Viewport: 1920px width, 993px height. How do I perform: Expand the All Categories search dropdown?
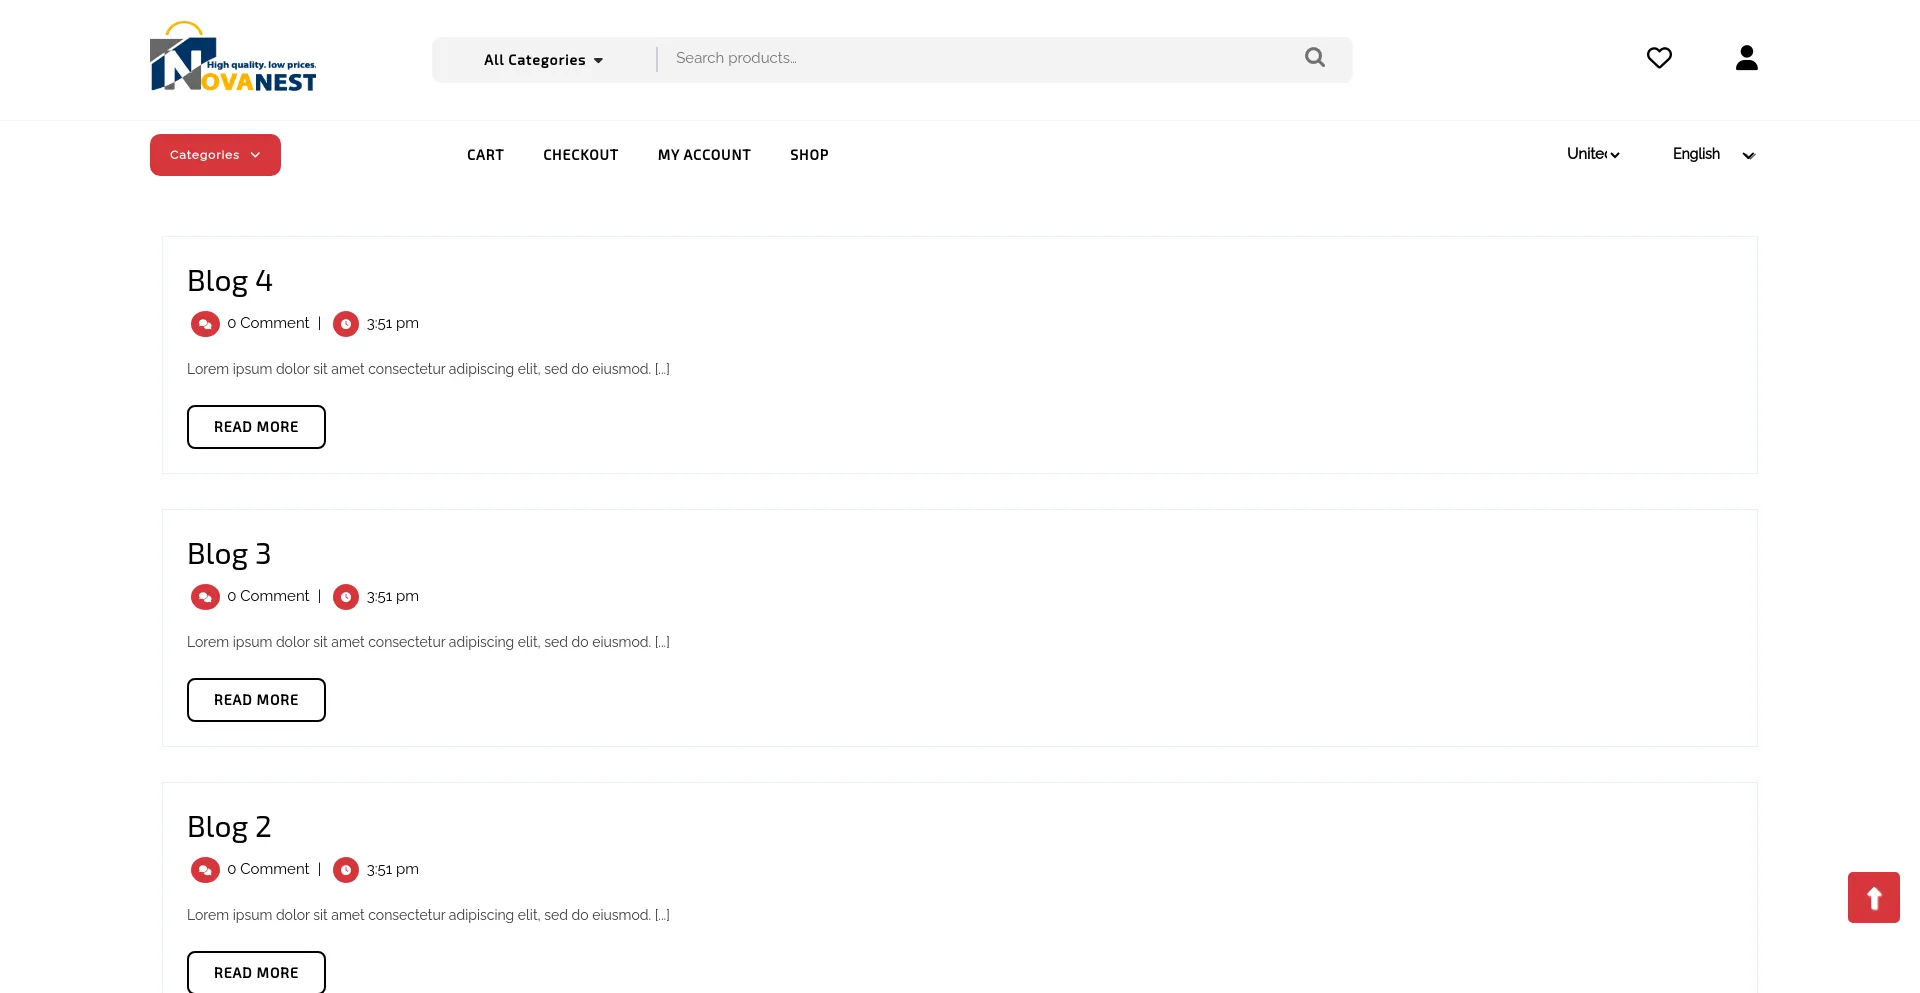[x=543, y=60]
